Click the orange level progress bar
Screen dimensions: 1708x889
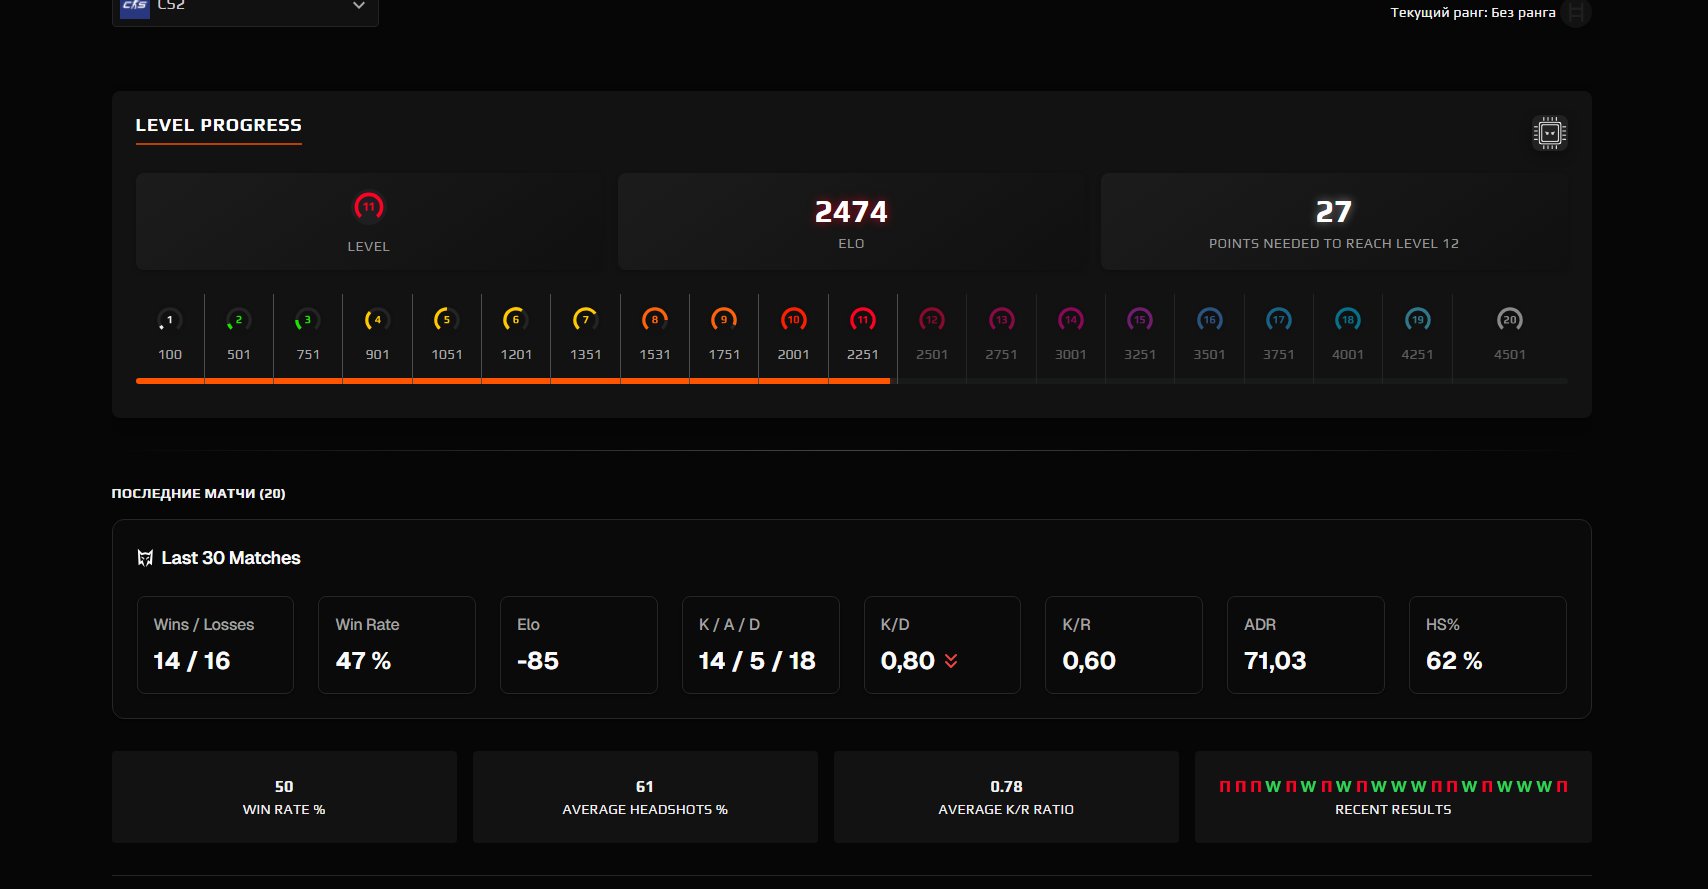(x=512, y=381)
